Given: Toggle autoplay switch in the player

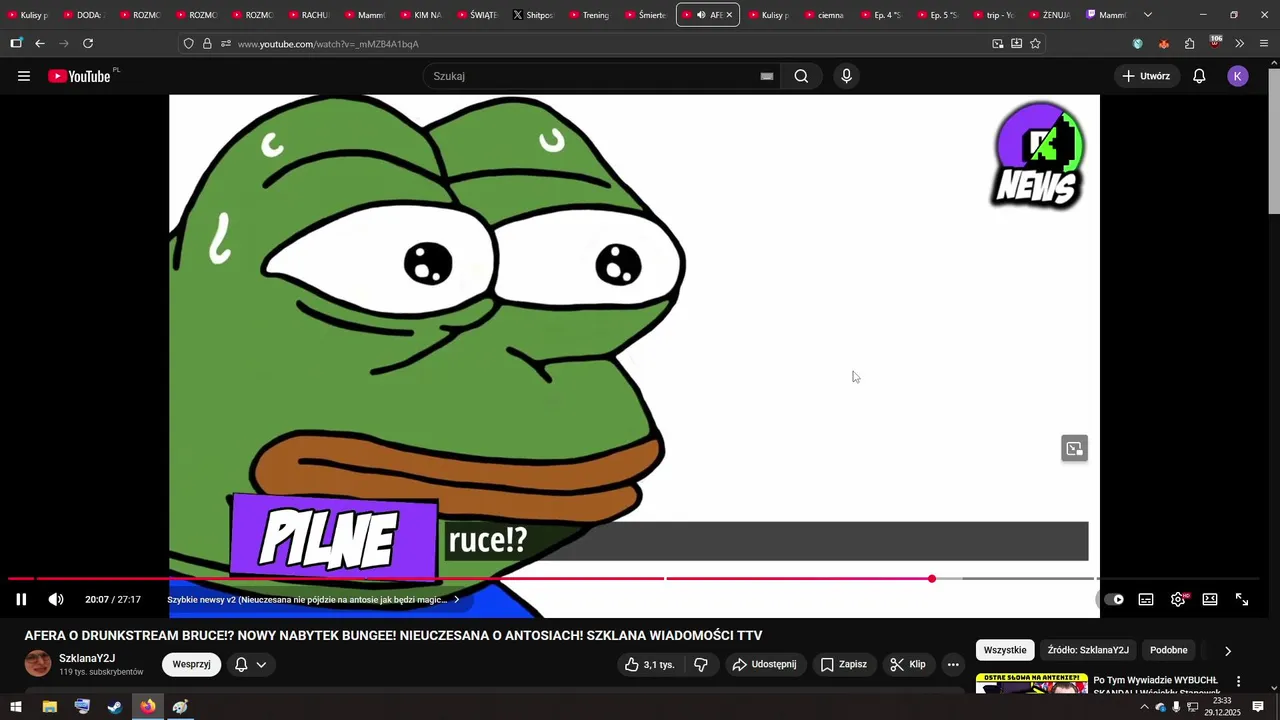Looking at the screenshot, I should [x=1114, y=599].
